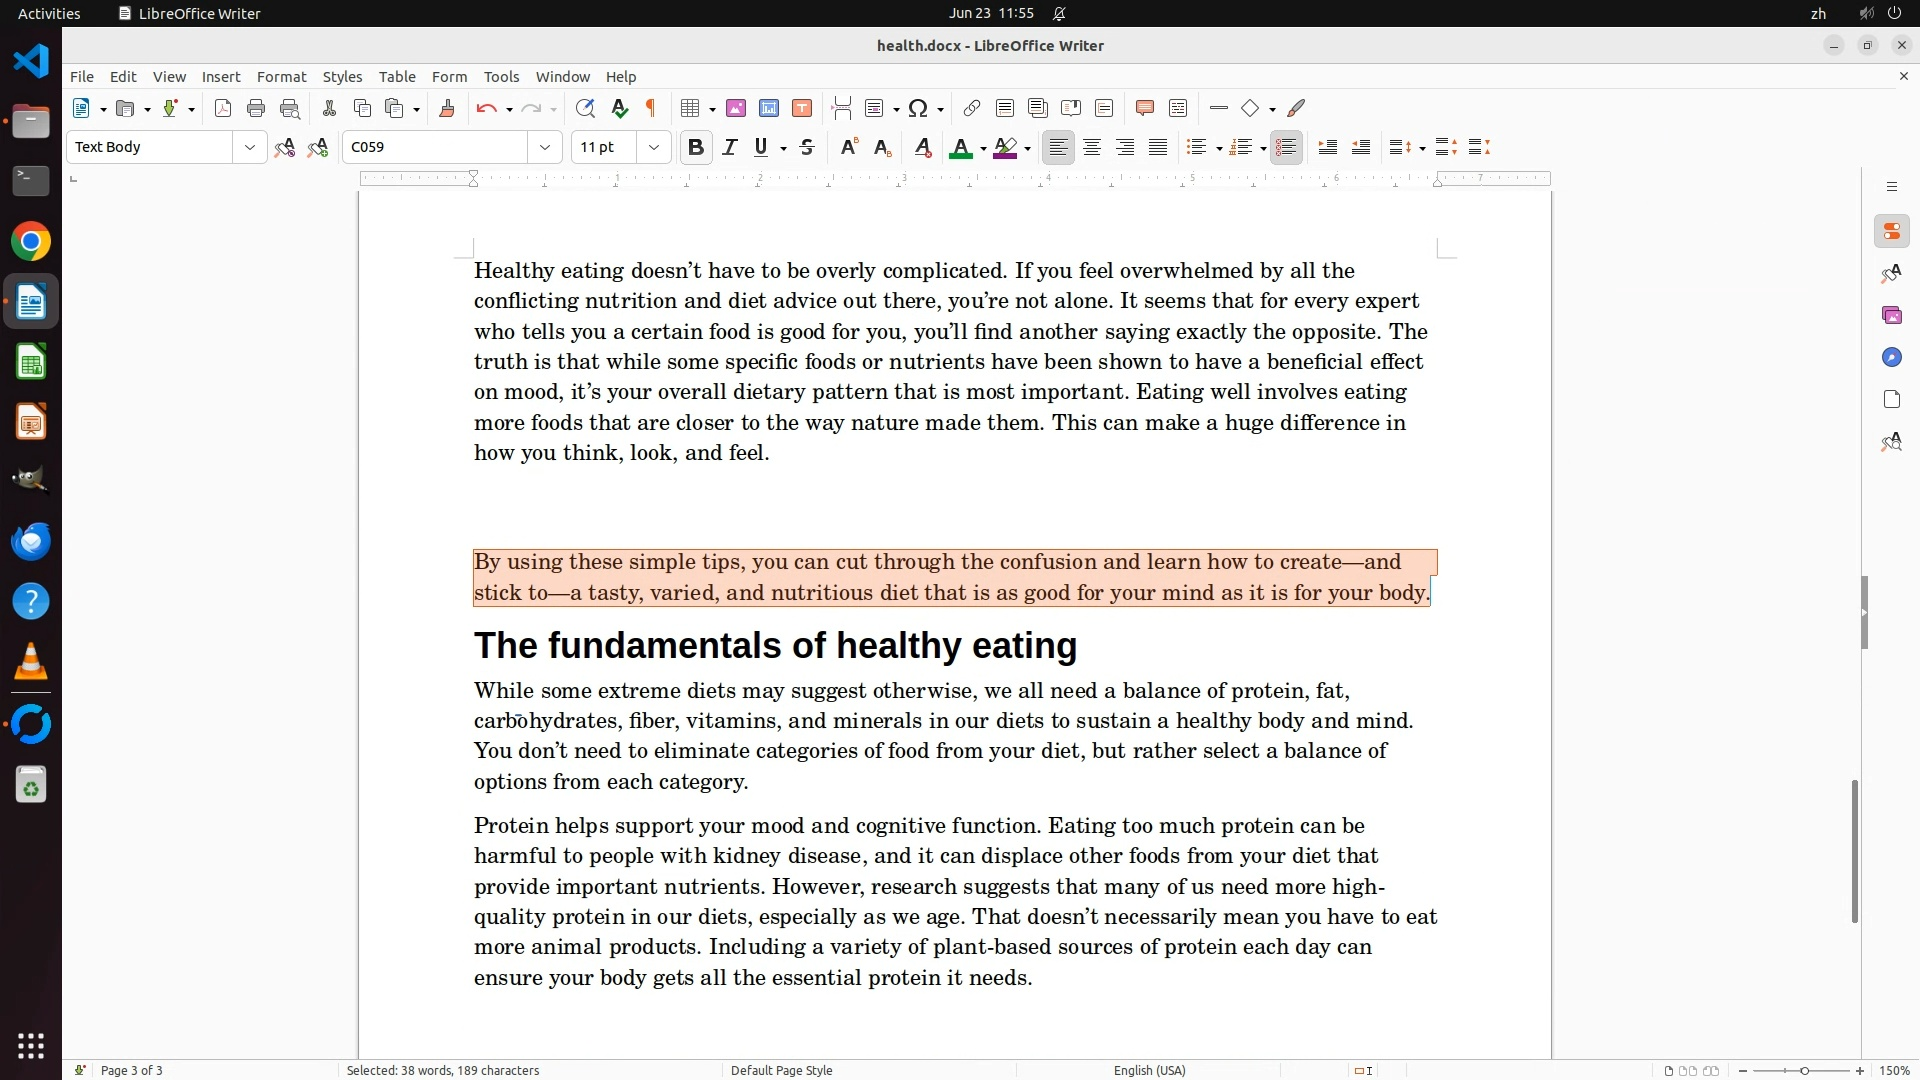Click English (USA) language in status bar
Screen dimensions: 1920x1080
[1149, 1070]
